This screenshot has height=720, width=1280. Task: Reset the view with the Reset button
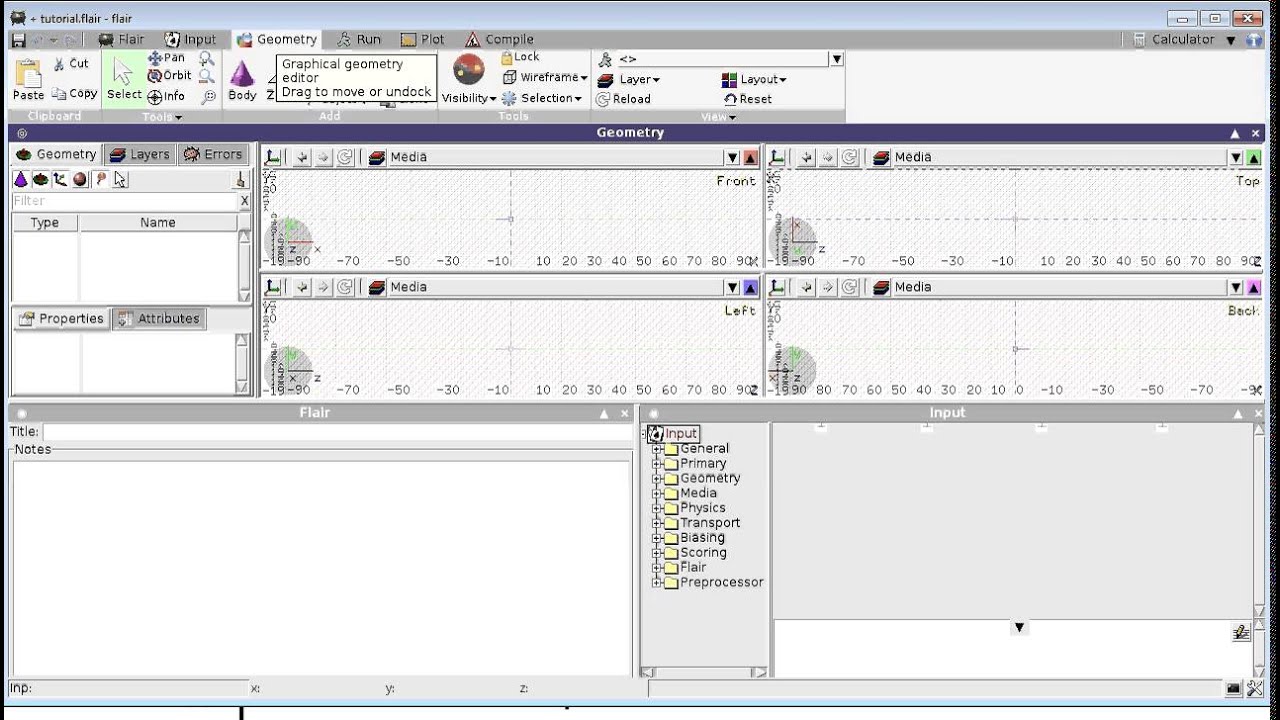point(748,99)
